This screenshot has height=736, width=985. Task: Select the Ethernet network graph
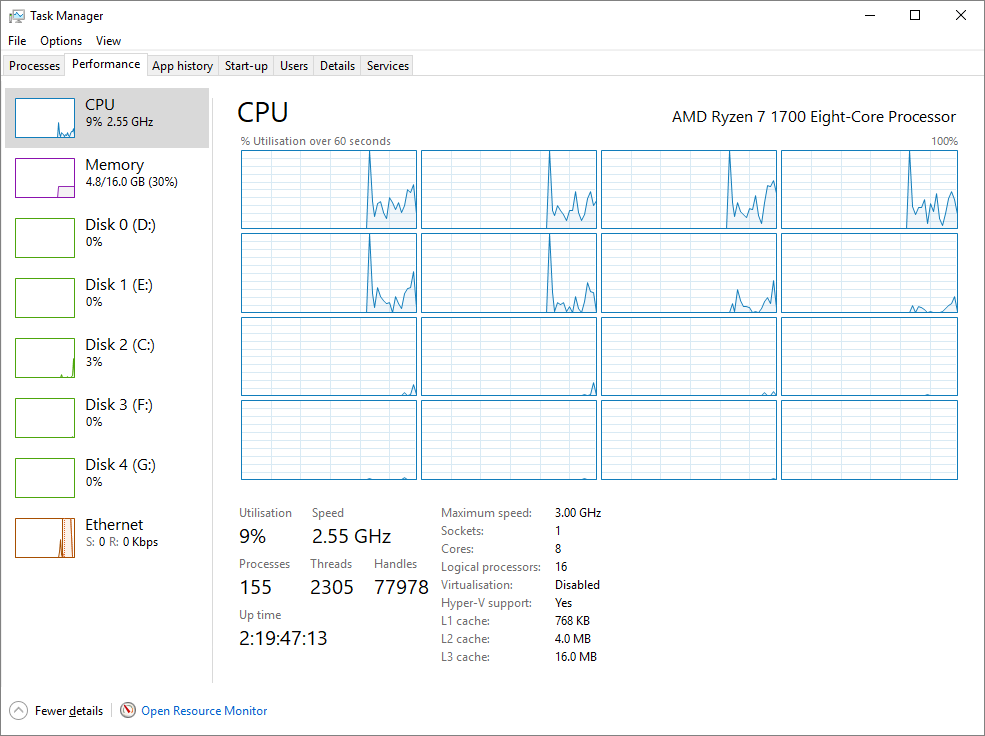pyautogui.click(x=45, y=538)
